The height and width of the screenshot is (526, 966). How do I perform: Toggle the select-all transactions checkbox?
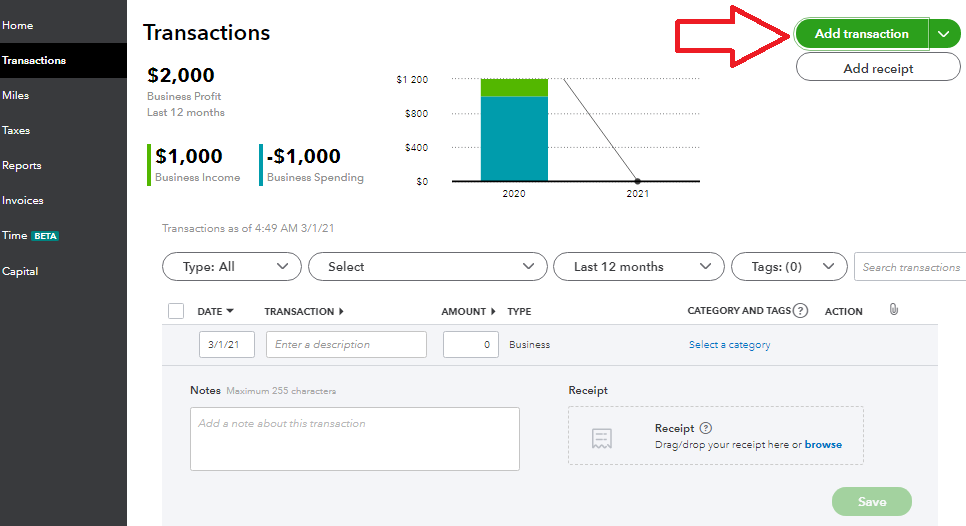[176, 311]
